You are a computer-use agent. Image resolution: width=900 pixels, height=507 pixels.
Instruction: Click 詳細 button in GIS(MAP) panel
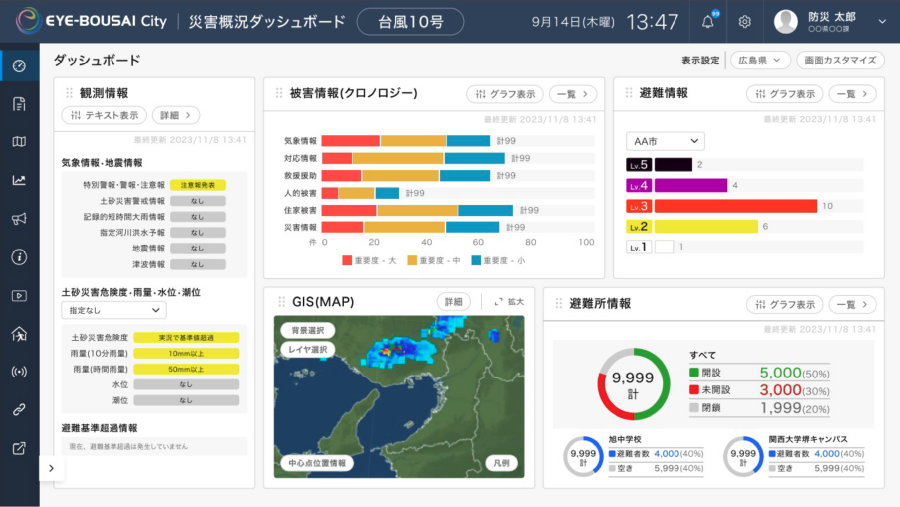click(453, 302)
